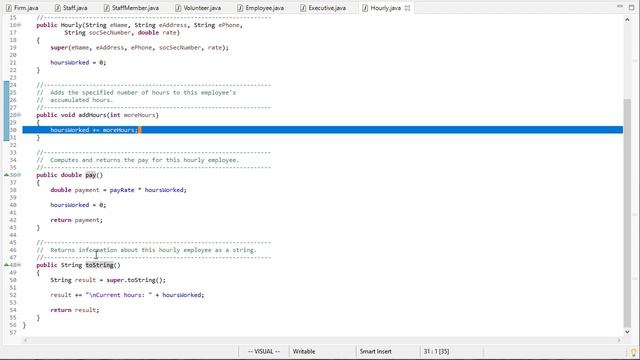This screenshot has width=640, height=360.
Task: Switch to the Staff.java tab
Action: 71,8
